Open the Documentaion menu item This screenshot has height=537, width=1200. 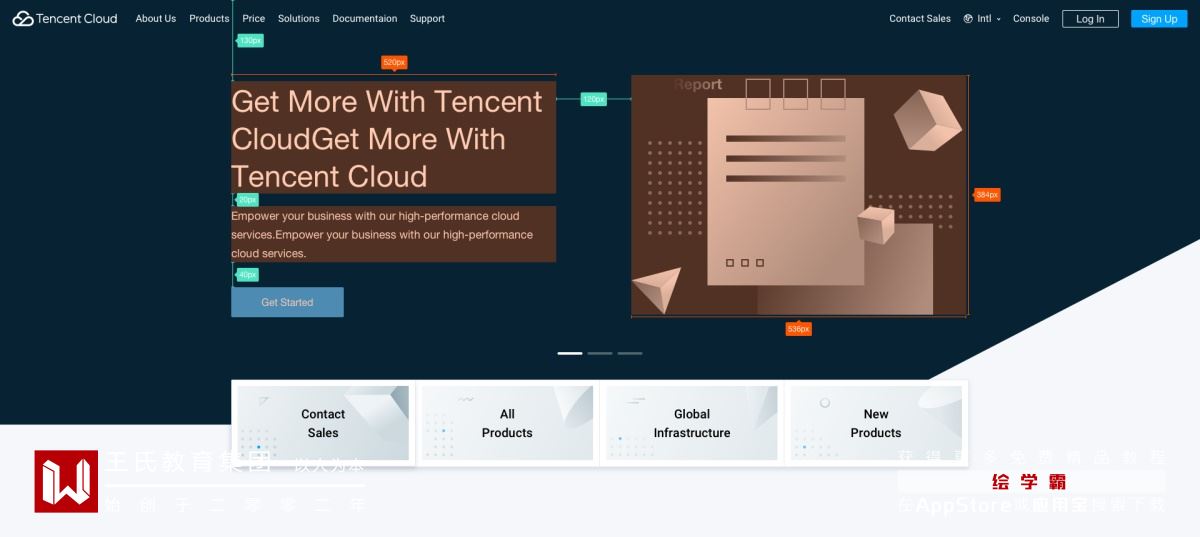365,18
